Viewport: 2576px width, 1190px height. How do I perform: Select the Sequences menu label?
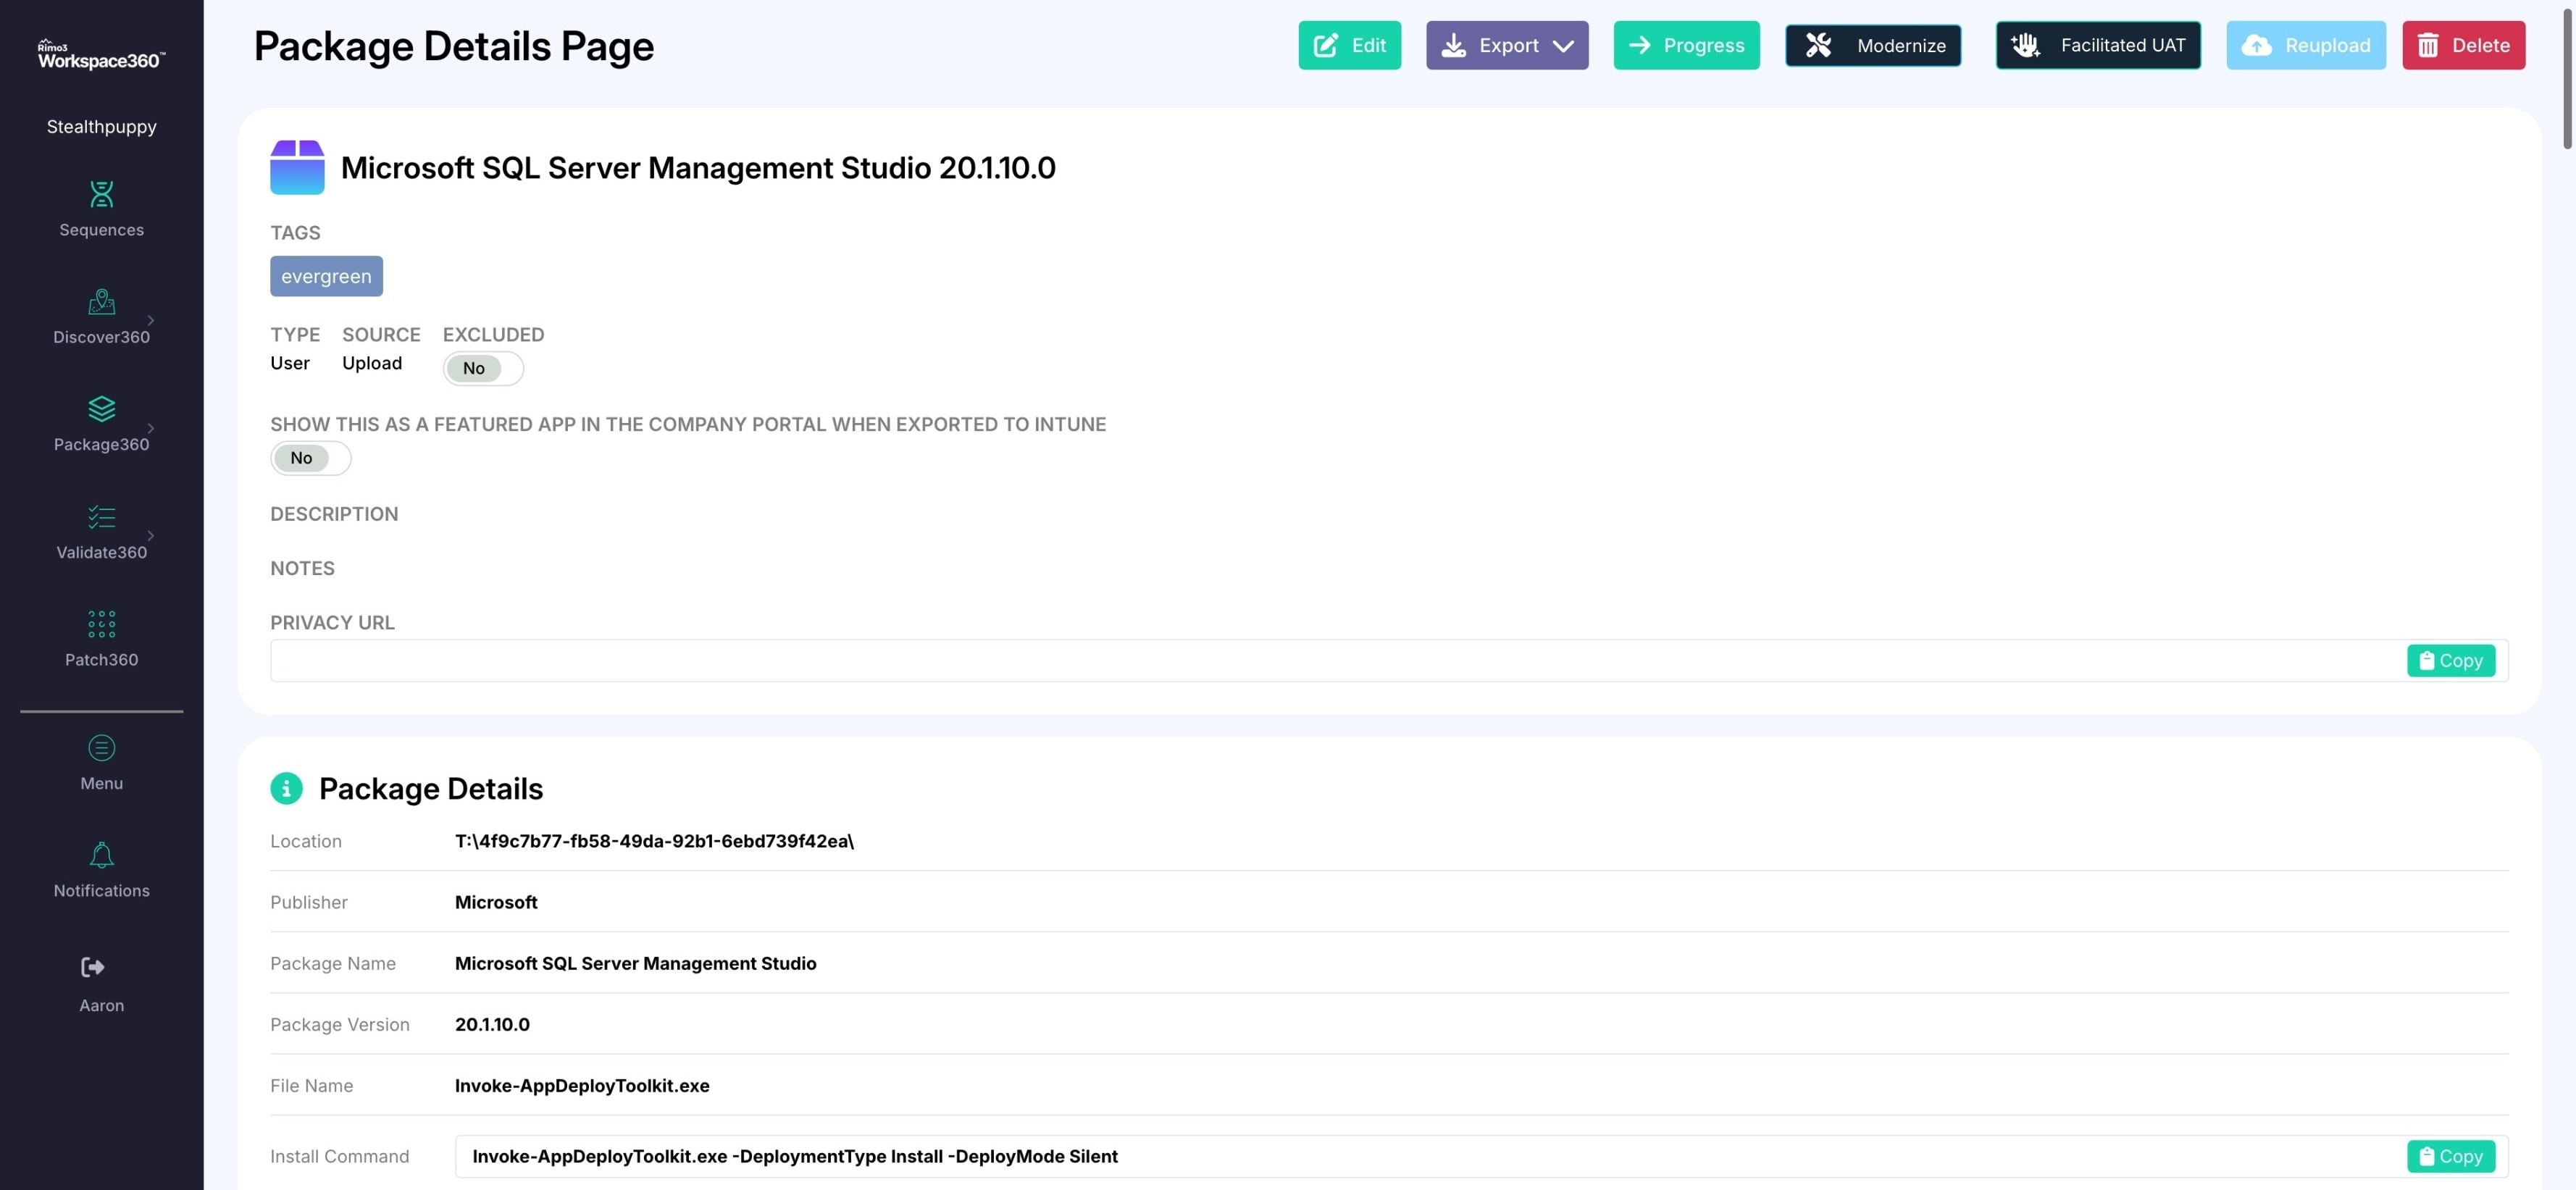101,230
